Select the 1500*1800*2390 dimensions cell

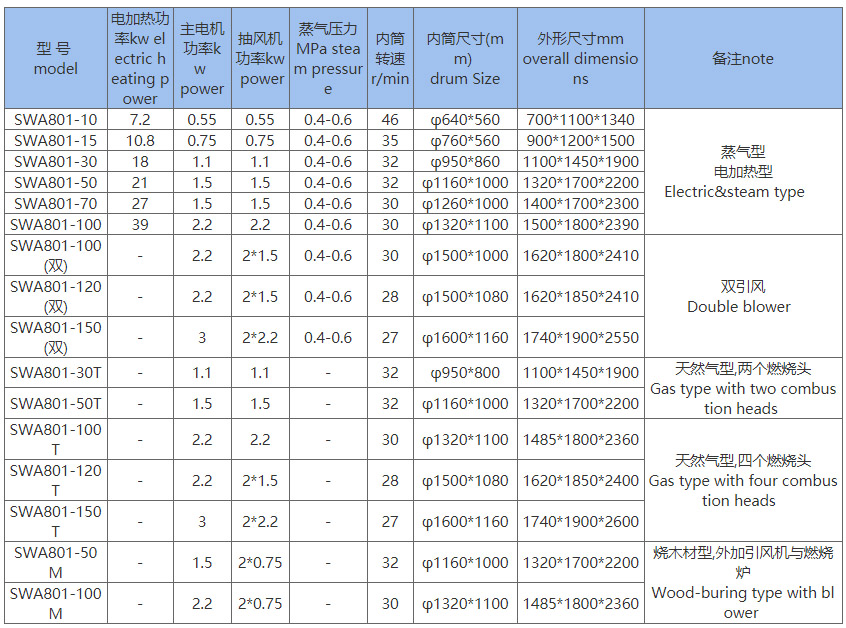580,225
